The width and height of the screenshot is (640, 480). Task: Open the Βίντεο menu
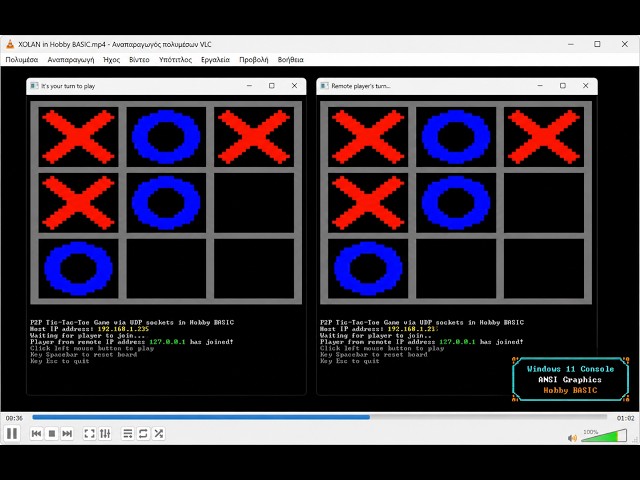[x=139, y=60]
